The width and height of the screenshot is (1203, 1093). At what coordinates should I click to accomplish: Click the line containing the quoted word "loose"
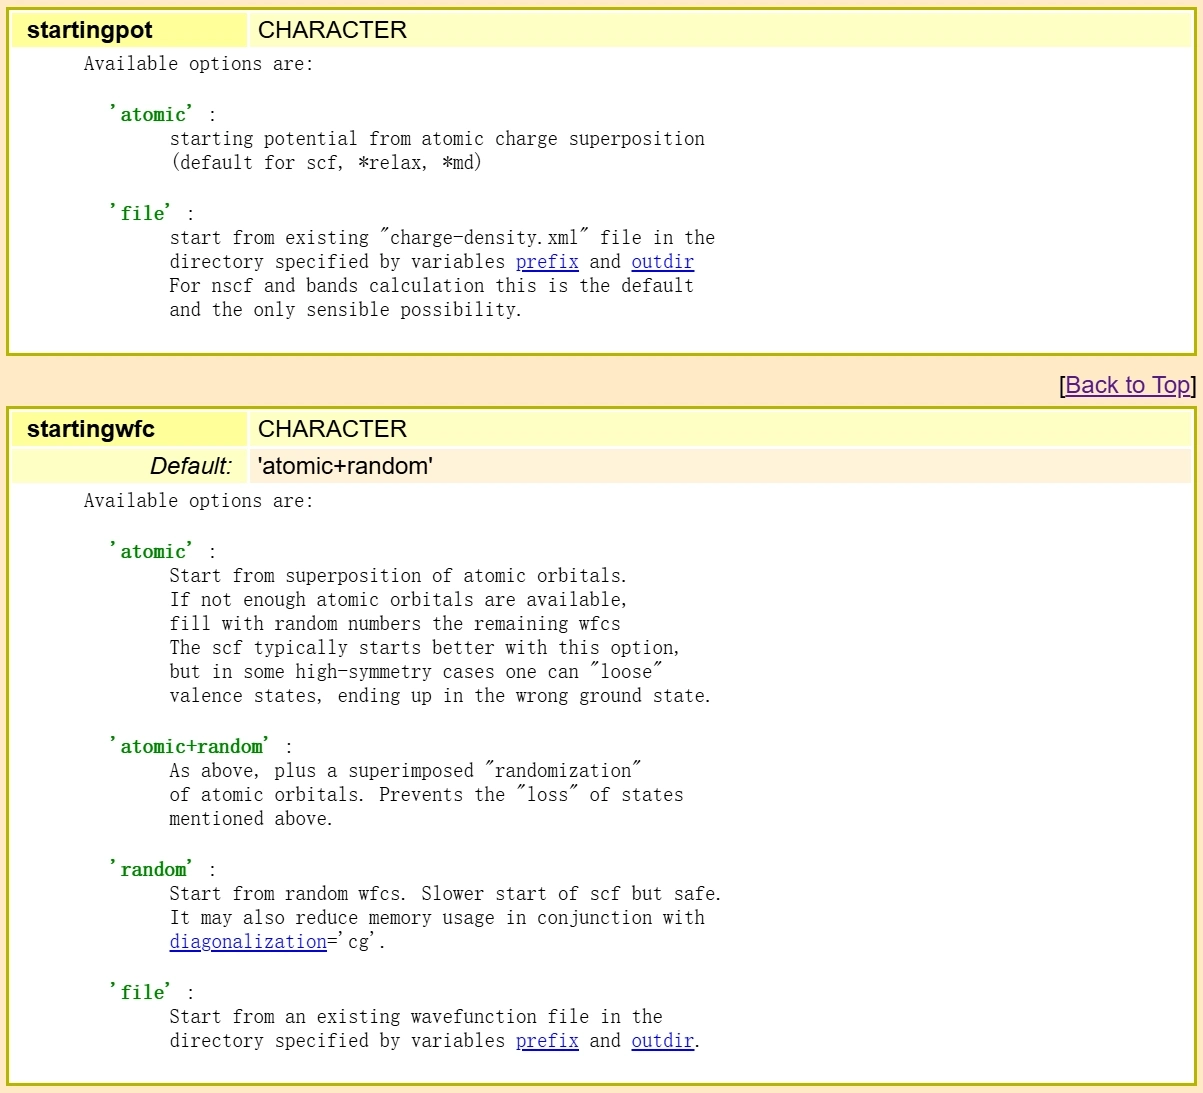[x=417, y=672]
